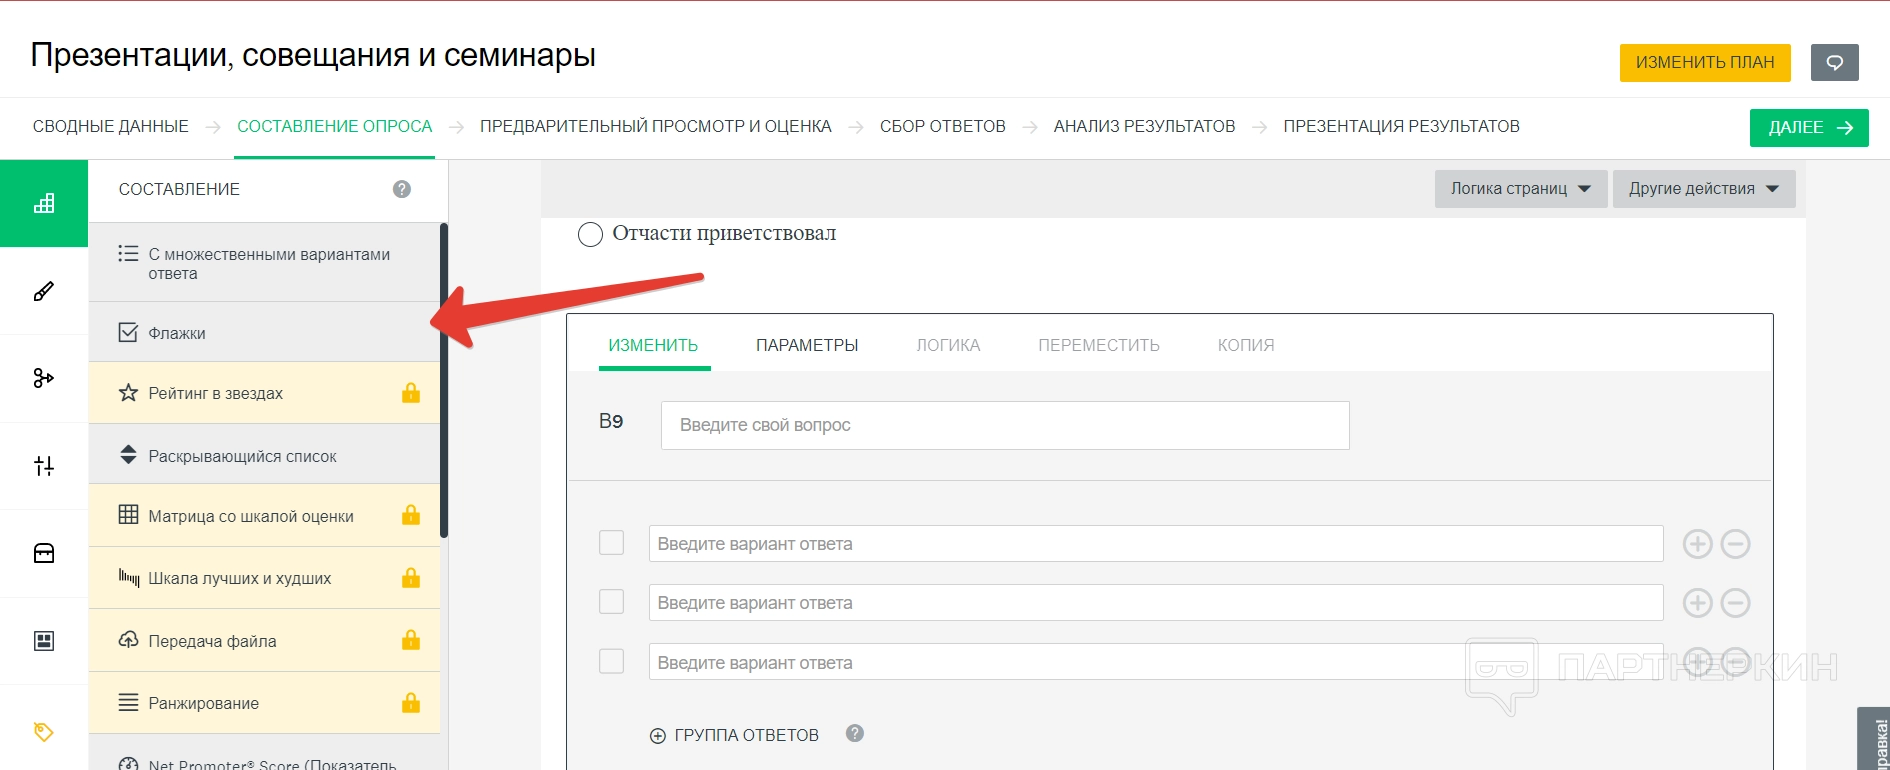
Task: Click the question panel vertical scrollbar
Action: 444,380
